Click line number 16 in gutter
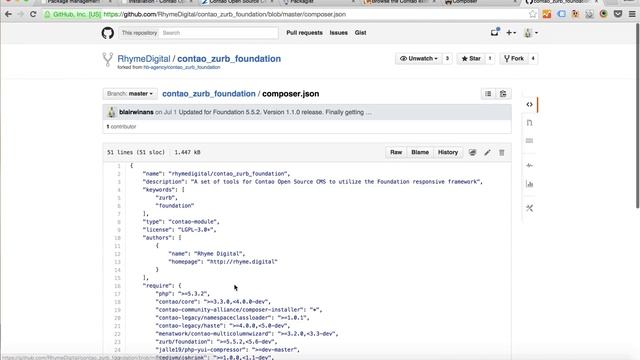The height and width of the screenshot is (360, 640). [x=117, y=286]
